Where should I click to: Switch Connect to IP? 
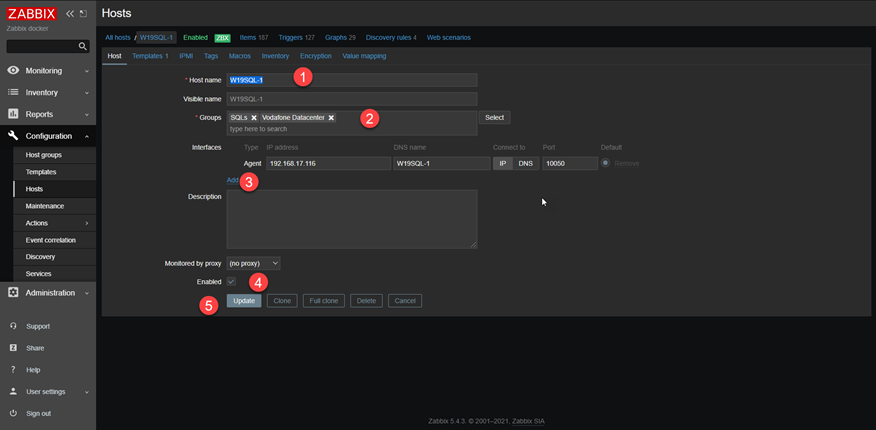point(502,163)
